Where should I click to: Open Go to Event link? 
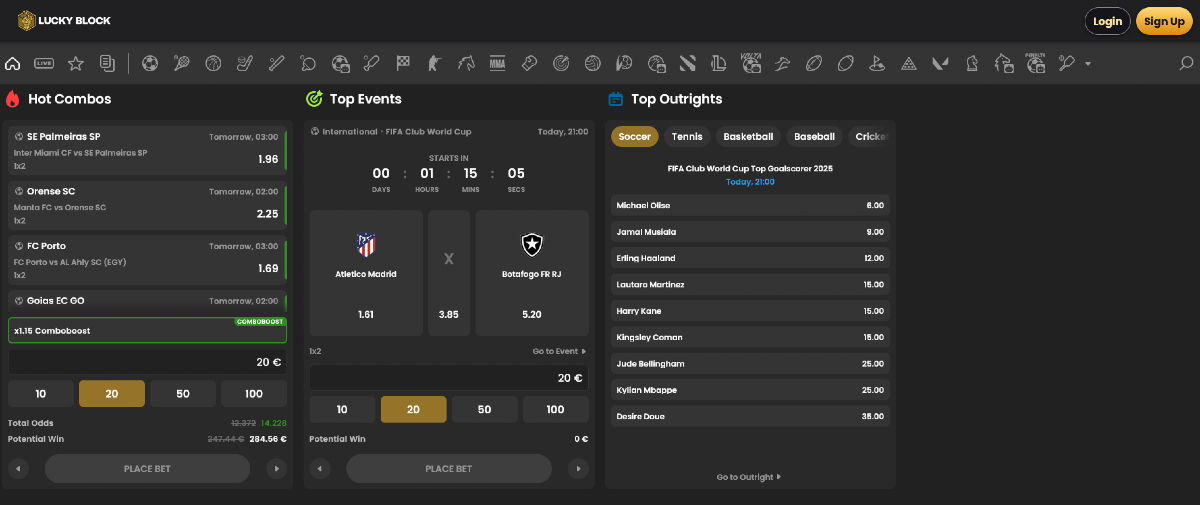pyautogui.click(x=559, y=352)
